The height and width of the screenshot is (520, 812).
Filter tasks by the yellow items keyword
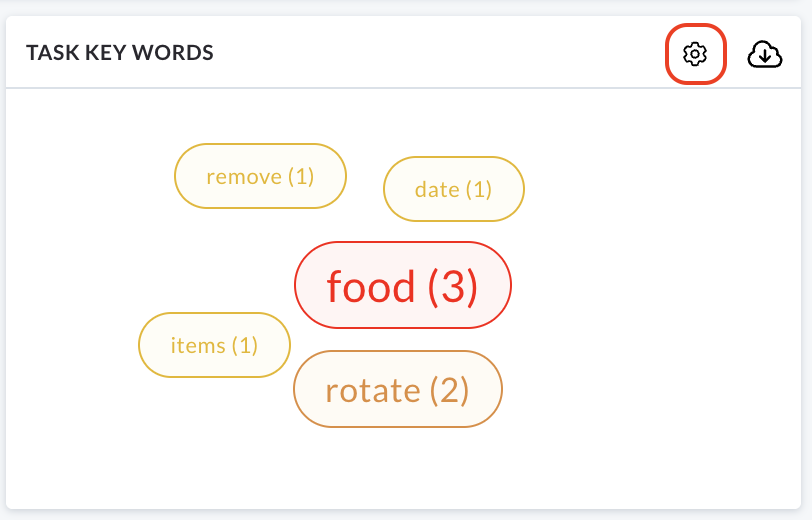214,345
